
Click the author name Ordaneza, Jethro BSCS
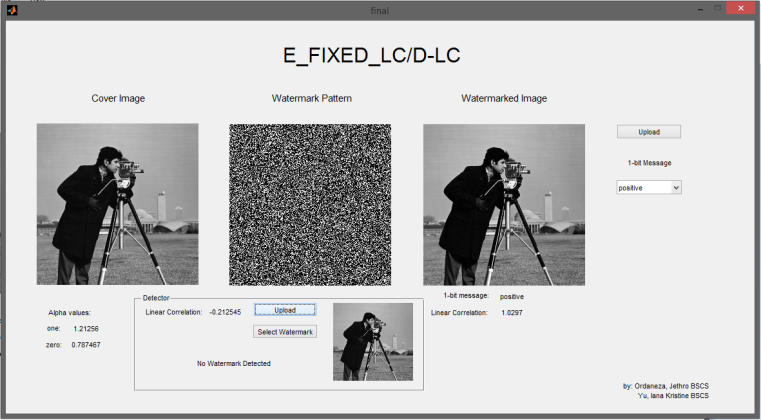pos(672,386)
